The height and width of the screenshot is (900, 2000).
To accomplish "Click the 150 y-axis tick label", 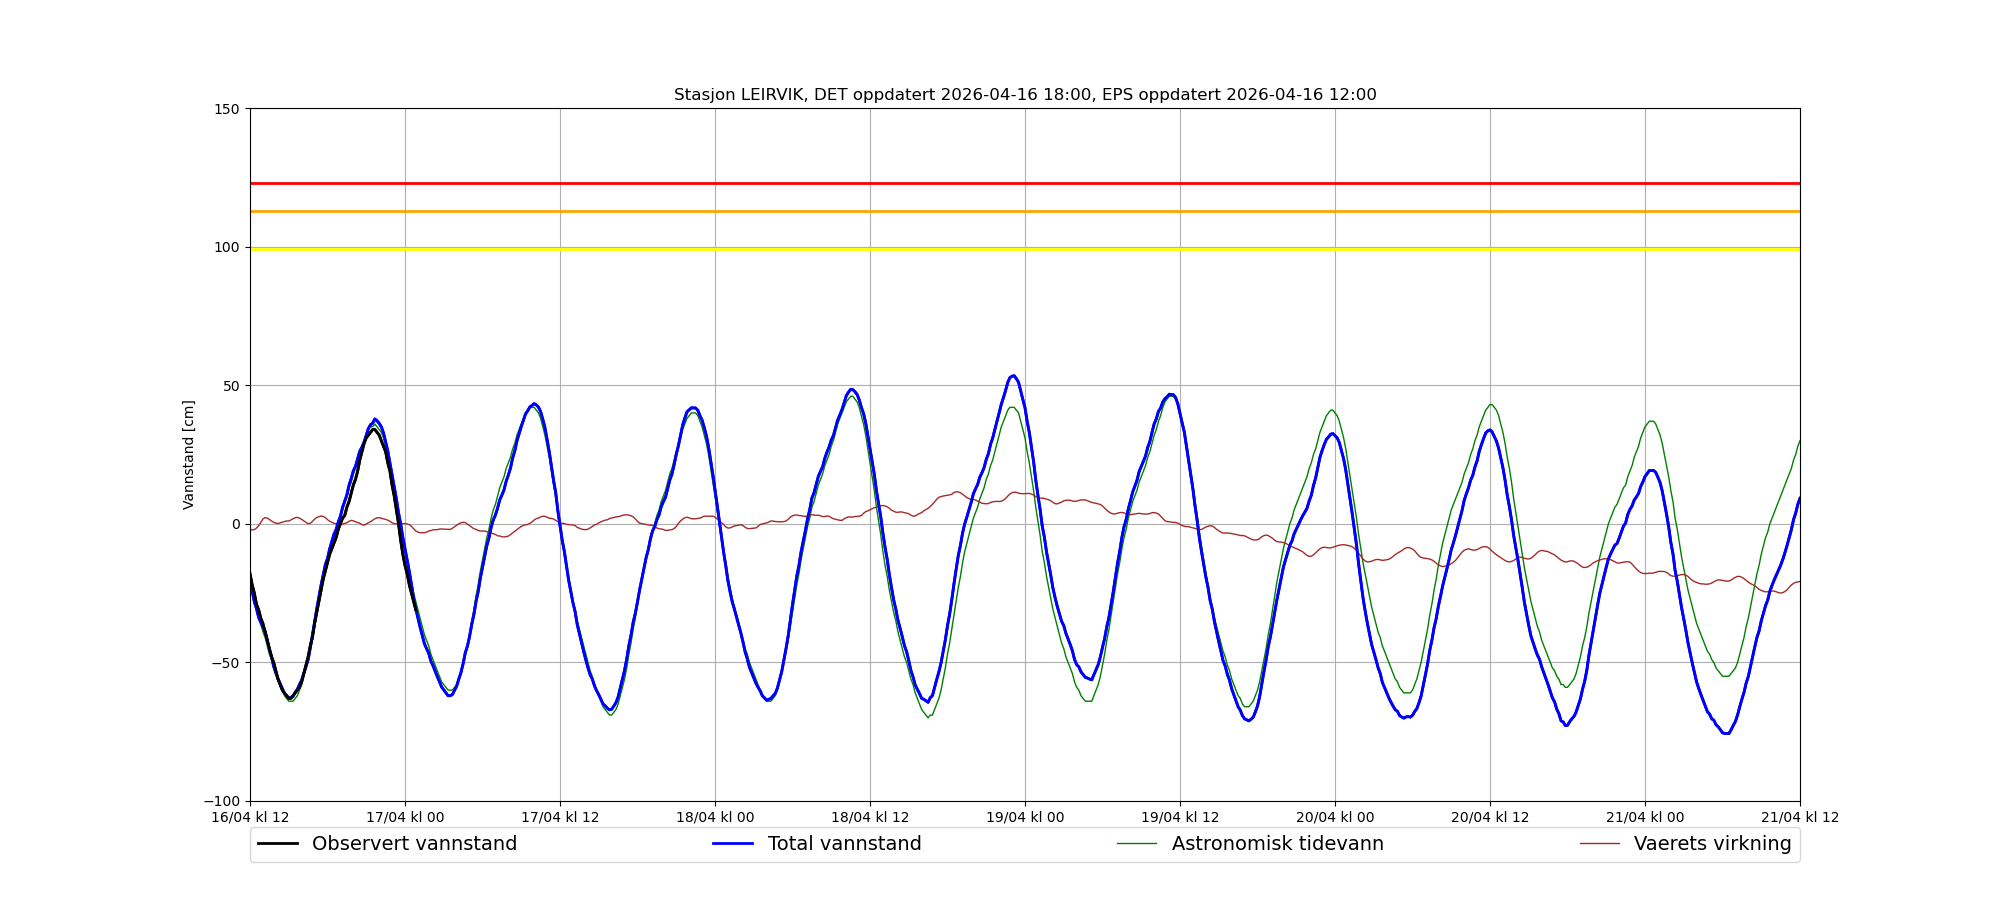I will tap(228, 109).
